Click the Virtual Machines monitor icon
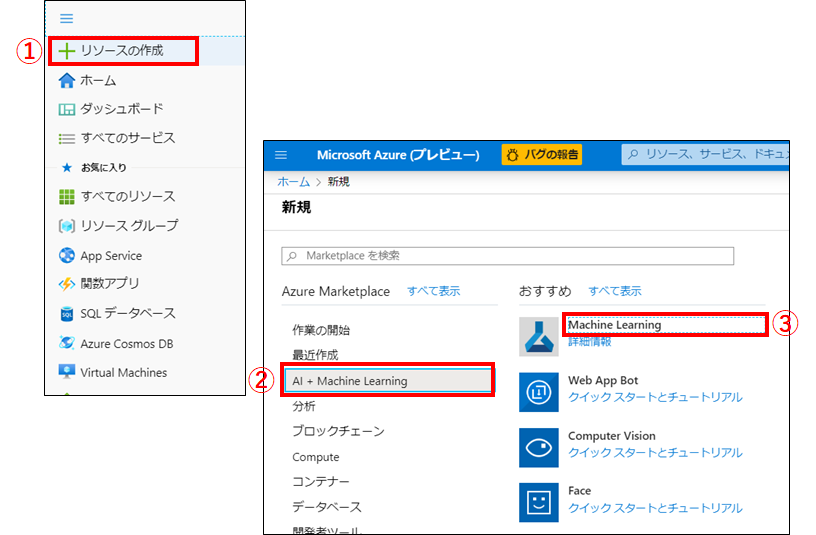 tap(67, 372)
